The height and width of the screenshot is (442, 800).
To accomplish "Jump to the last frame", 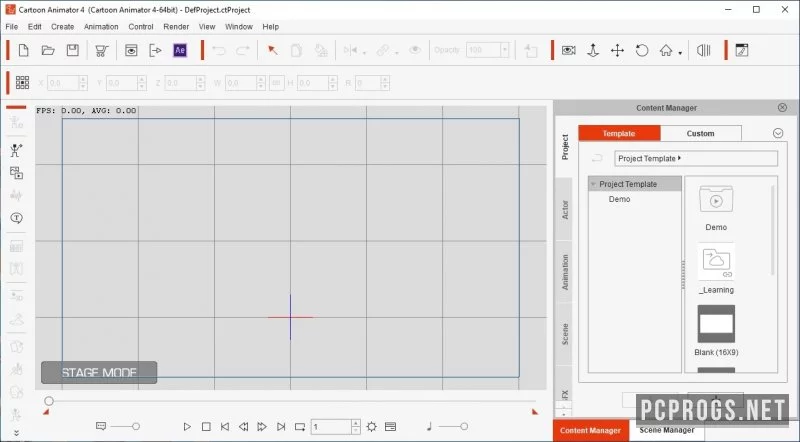I will coord(281,427).
